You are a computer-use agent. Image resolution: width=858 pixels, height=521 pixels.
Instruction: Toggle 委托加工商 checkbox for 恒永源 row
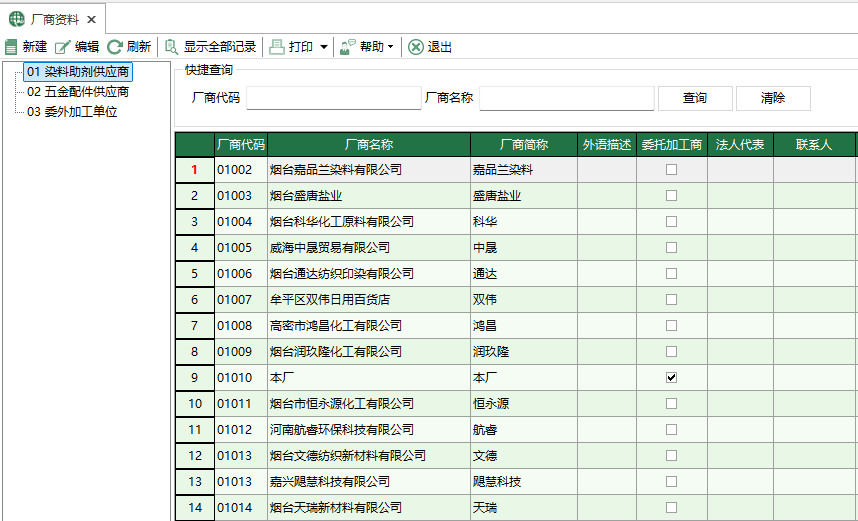[x=671, y=403]
